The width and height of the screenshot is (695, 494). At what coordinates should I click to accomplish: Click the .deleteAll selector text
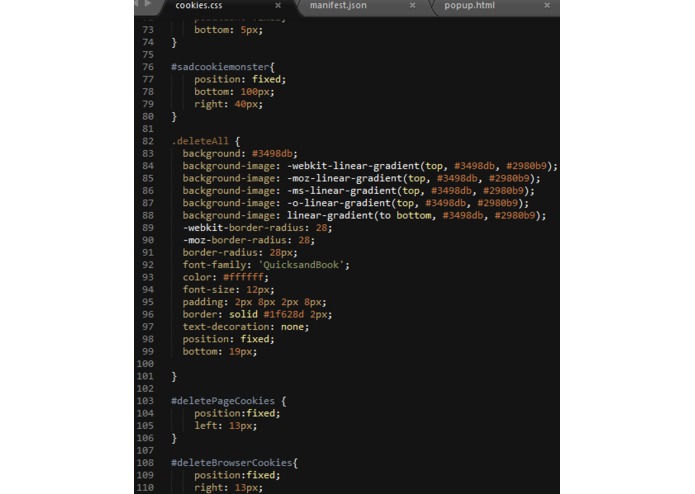tap(200, 141)
